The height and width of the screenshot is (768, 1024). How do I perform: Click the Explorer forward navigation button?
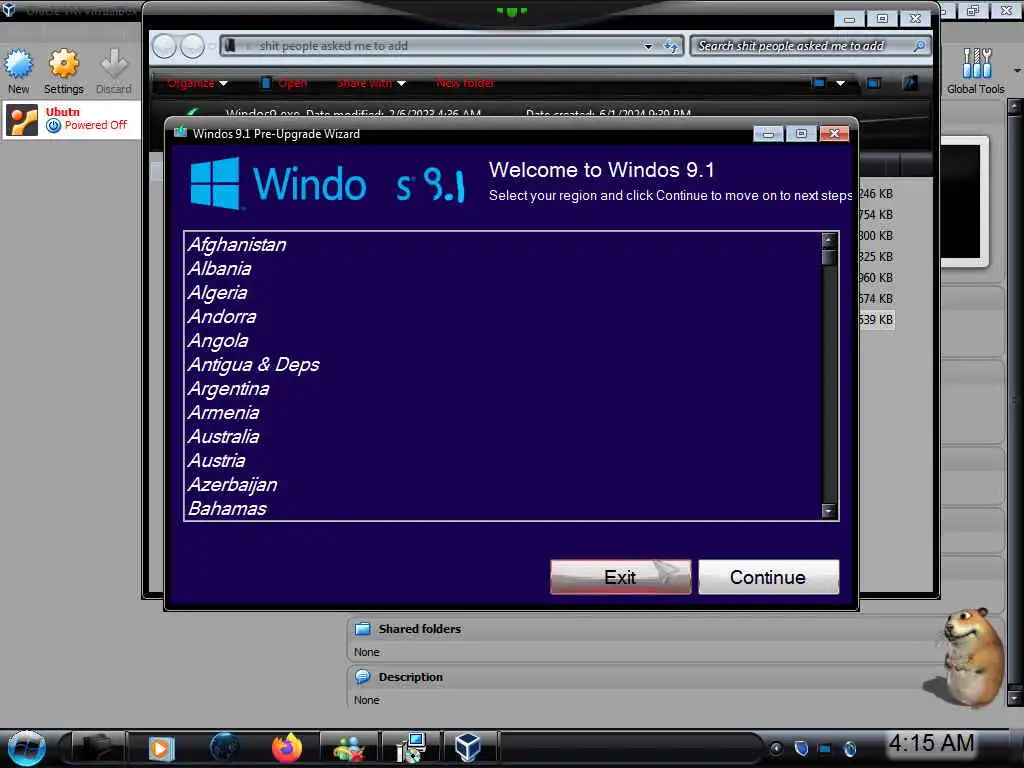click(x=192, y=46)
